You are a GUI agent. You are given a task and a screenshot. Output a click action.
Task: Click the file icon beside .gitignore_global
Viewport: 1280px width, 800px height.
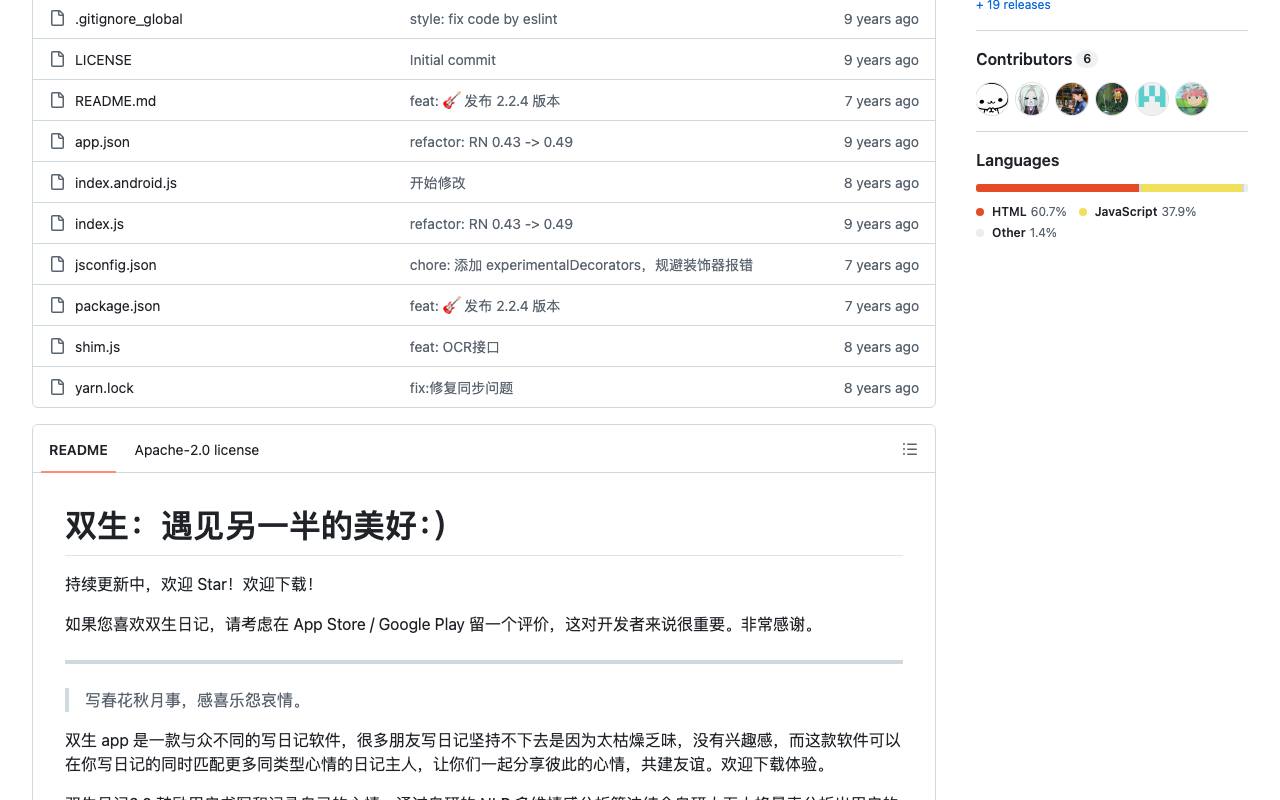[x=57, y=18]
